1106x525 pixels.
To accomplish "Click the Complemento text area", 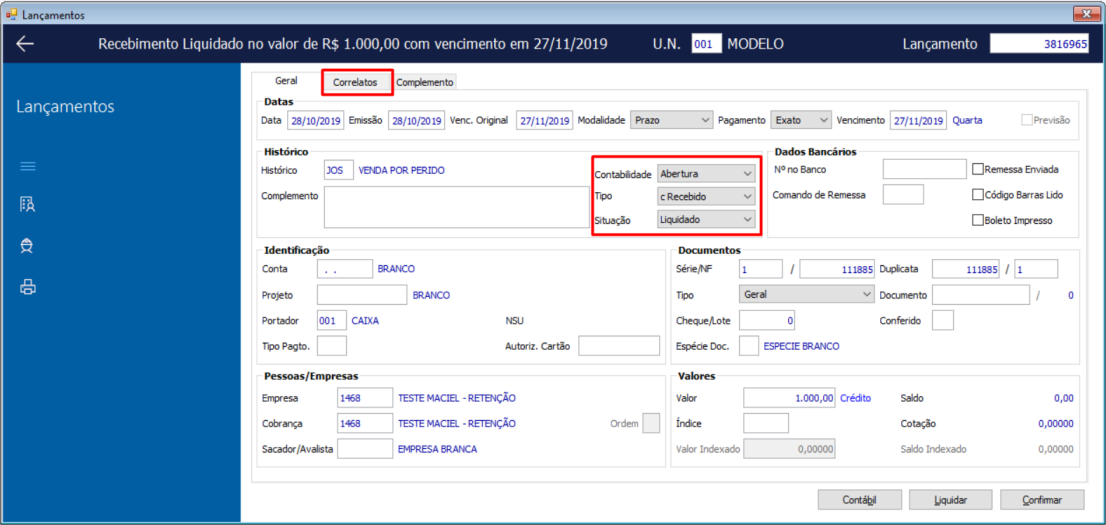I will coord(456,207).
